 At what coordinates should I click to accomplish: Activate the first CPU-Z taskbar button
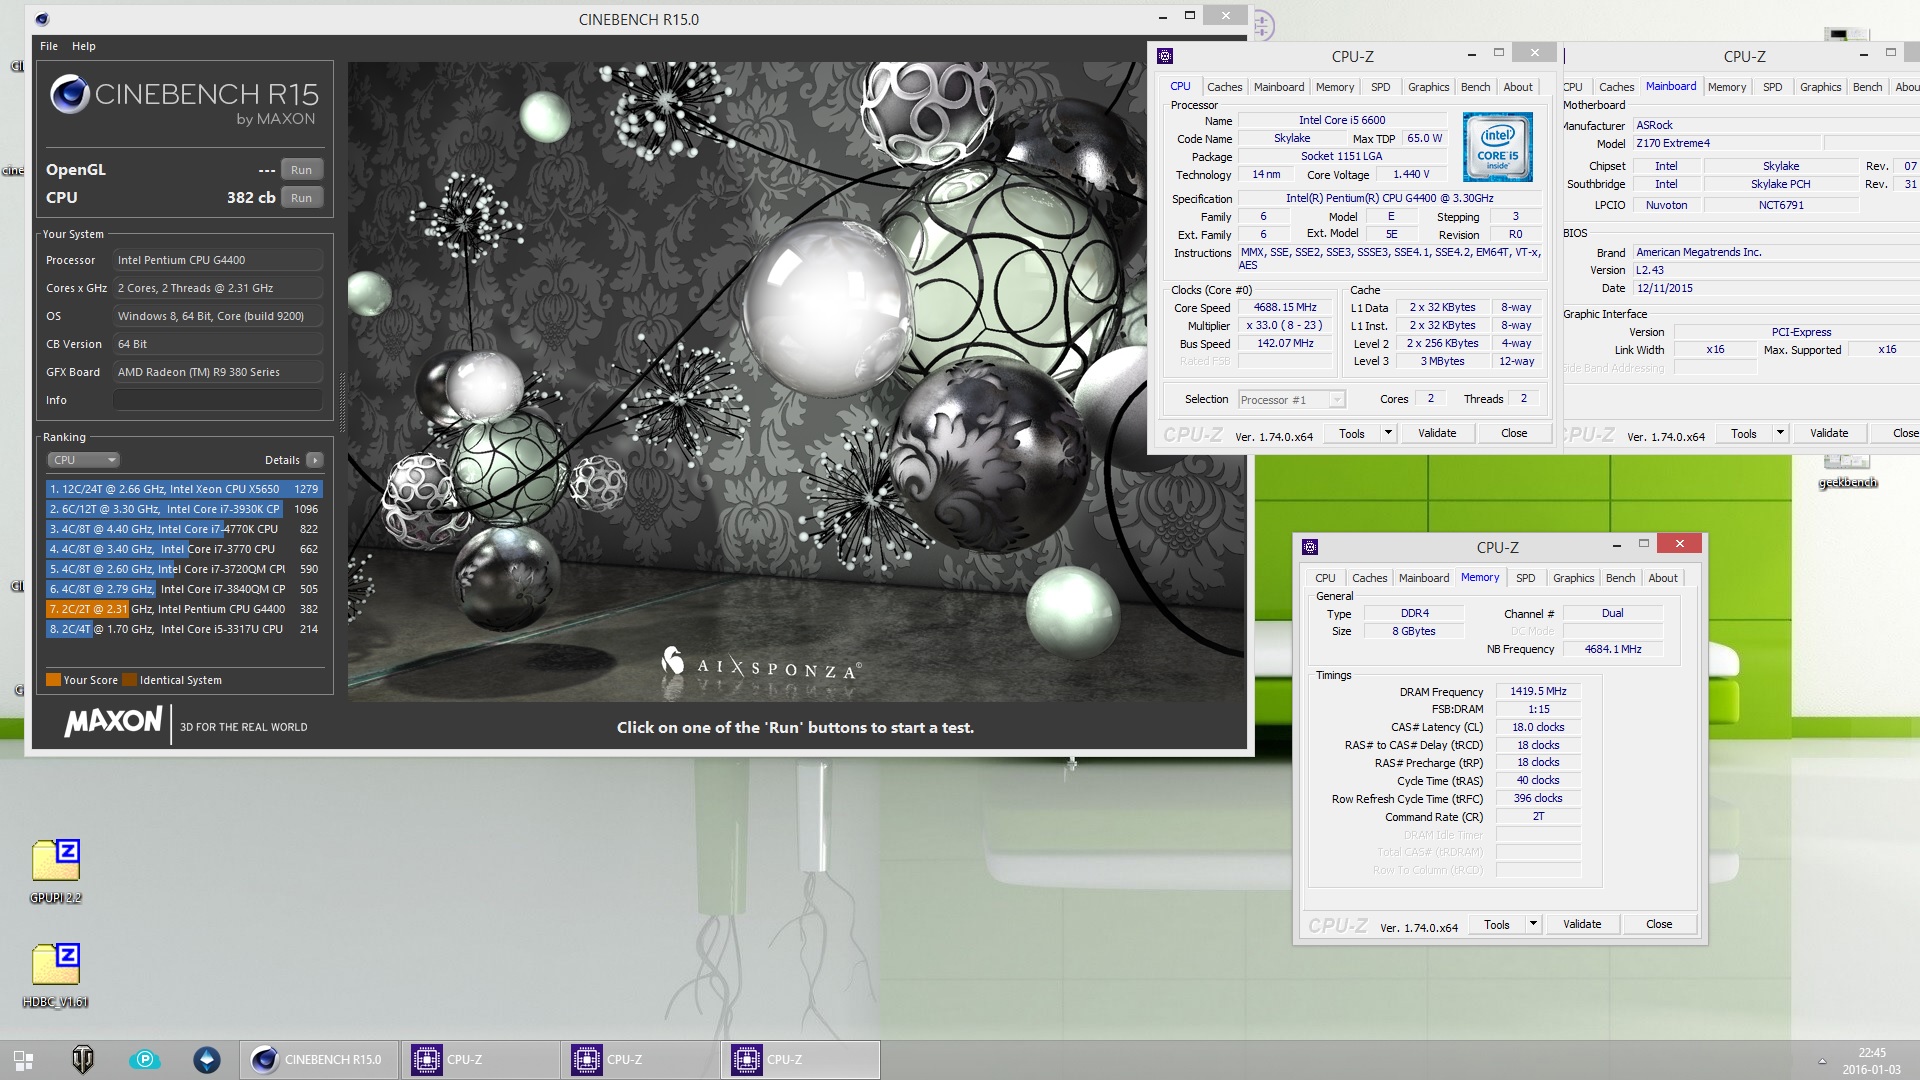(x=481, y=1060)
